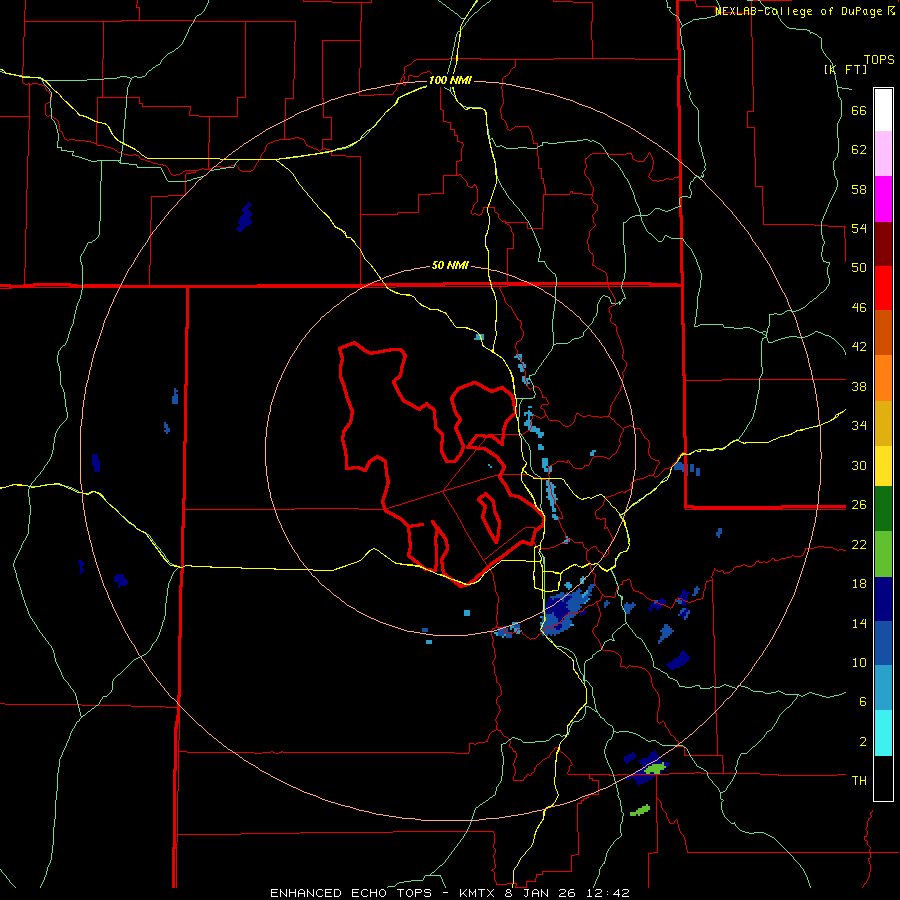The height and width of the screenshot is (900, 900).
Task: Click the "50 NMI" range ring label
Action: tap(450, 265)
